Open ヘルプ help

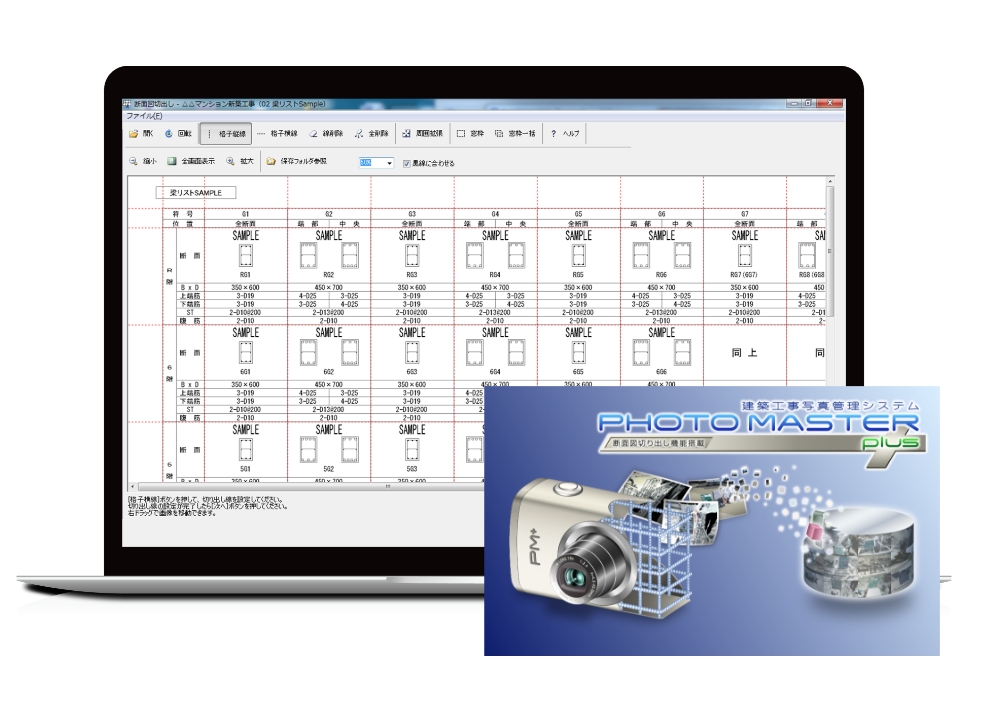tap(565, 134)
